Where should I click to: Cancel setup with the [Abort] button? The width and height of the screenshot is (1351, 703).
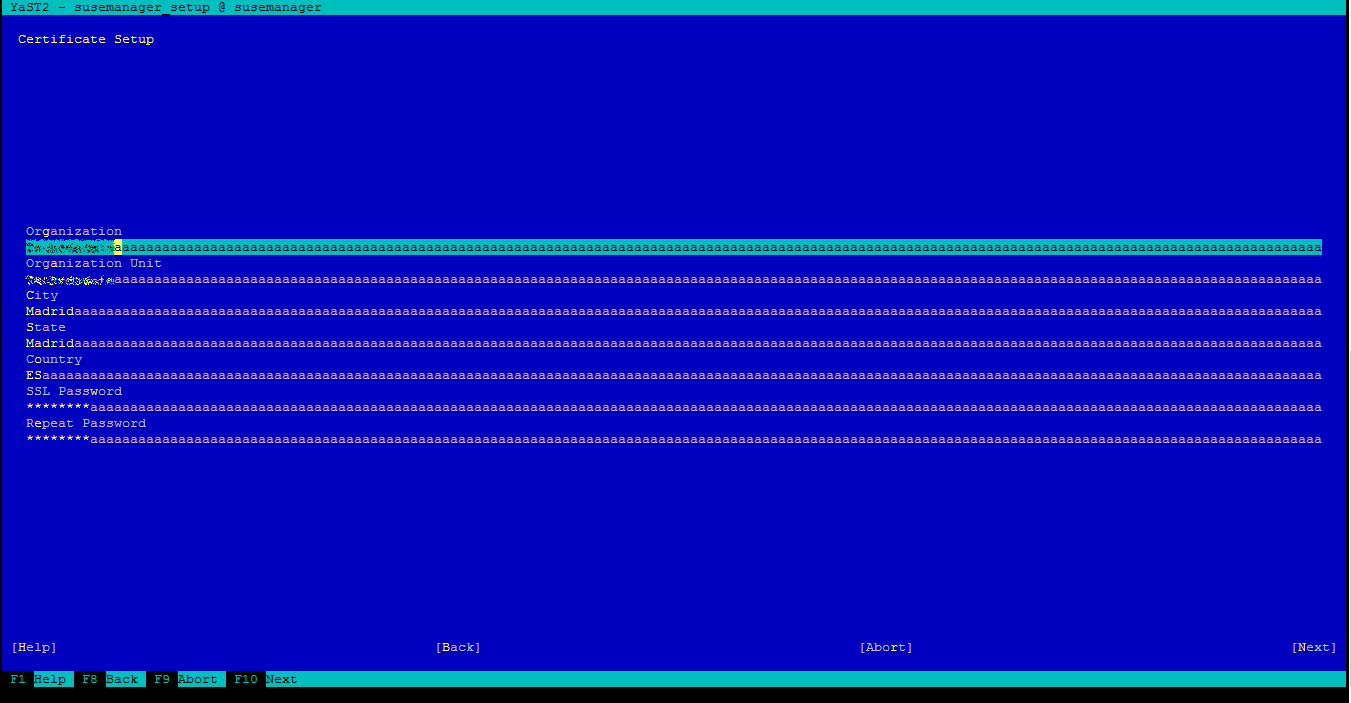pos(885,648)
